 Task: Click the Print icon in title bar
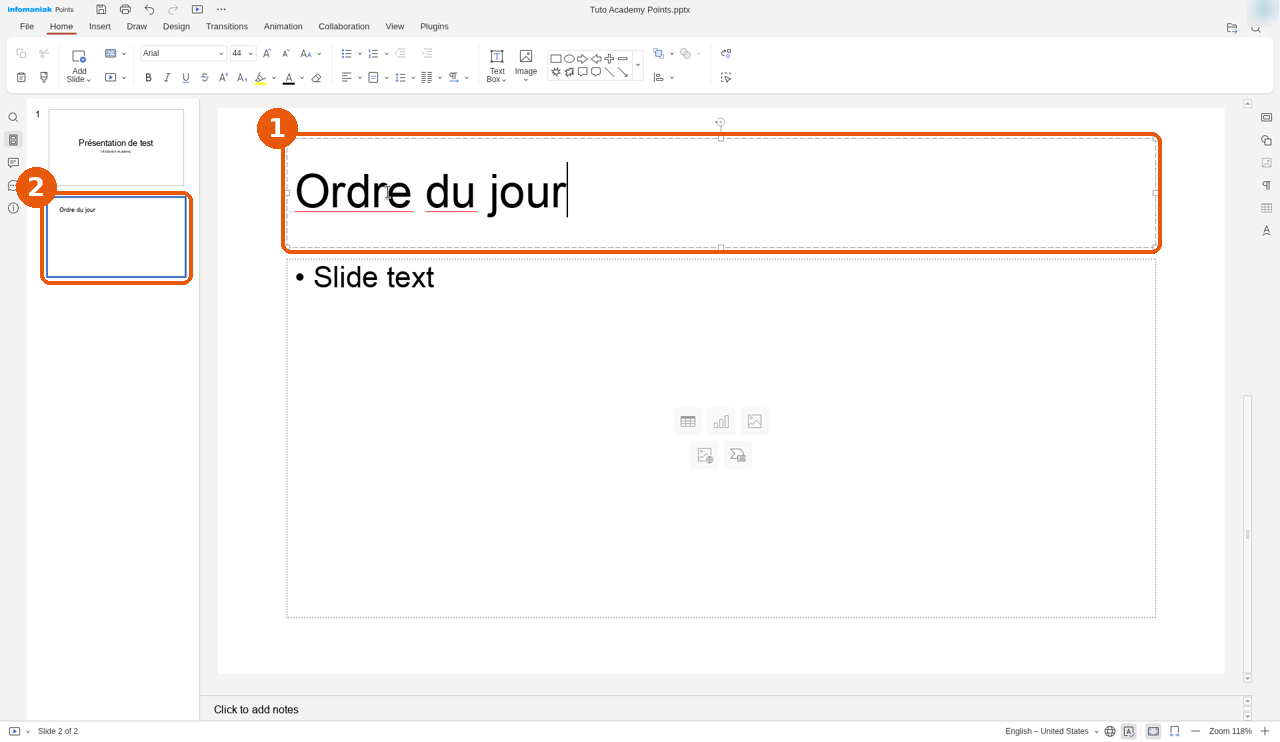[125, 9]
